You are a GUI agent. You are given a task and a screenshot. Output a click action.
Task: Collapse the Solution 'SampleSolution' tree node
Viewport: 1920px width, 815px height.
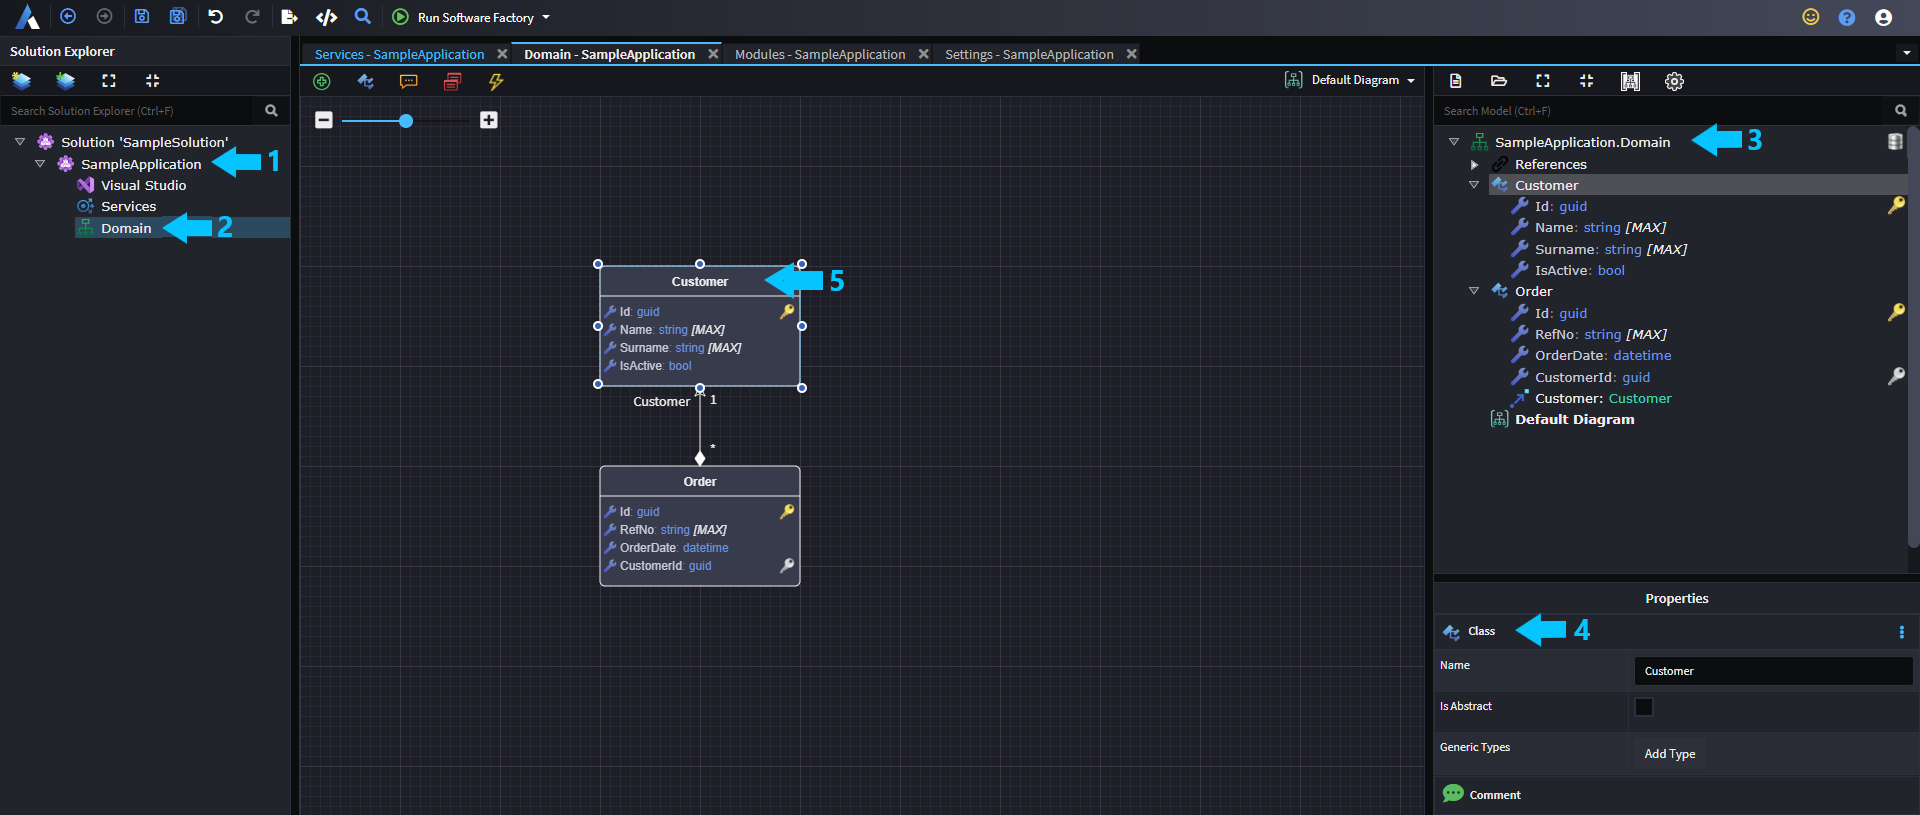pyautogui.click(x=20, y=142)
